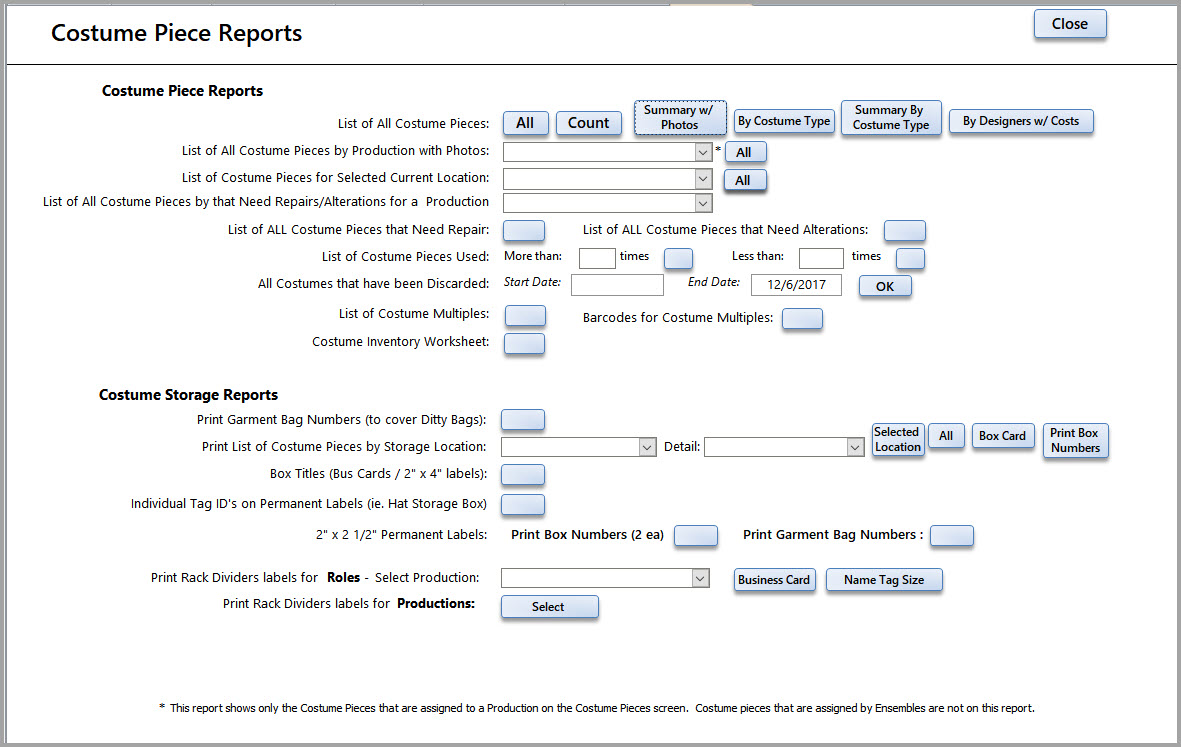Click the More than times input field
Viewport: 1181px width, 747px height.
pos(597,258)
